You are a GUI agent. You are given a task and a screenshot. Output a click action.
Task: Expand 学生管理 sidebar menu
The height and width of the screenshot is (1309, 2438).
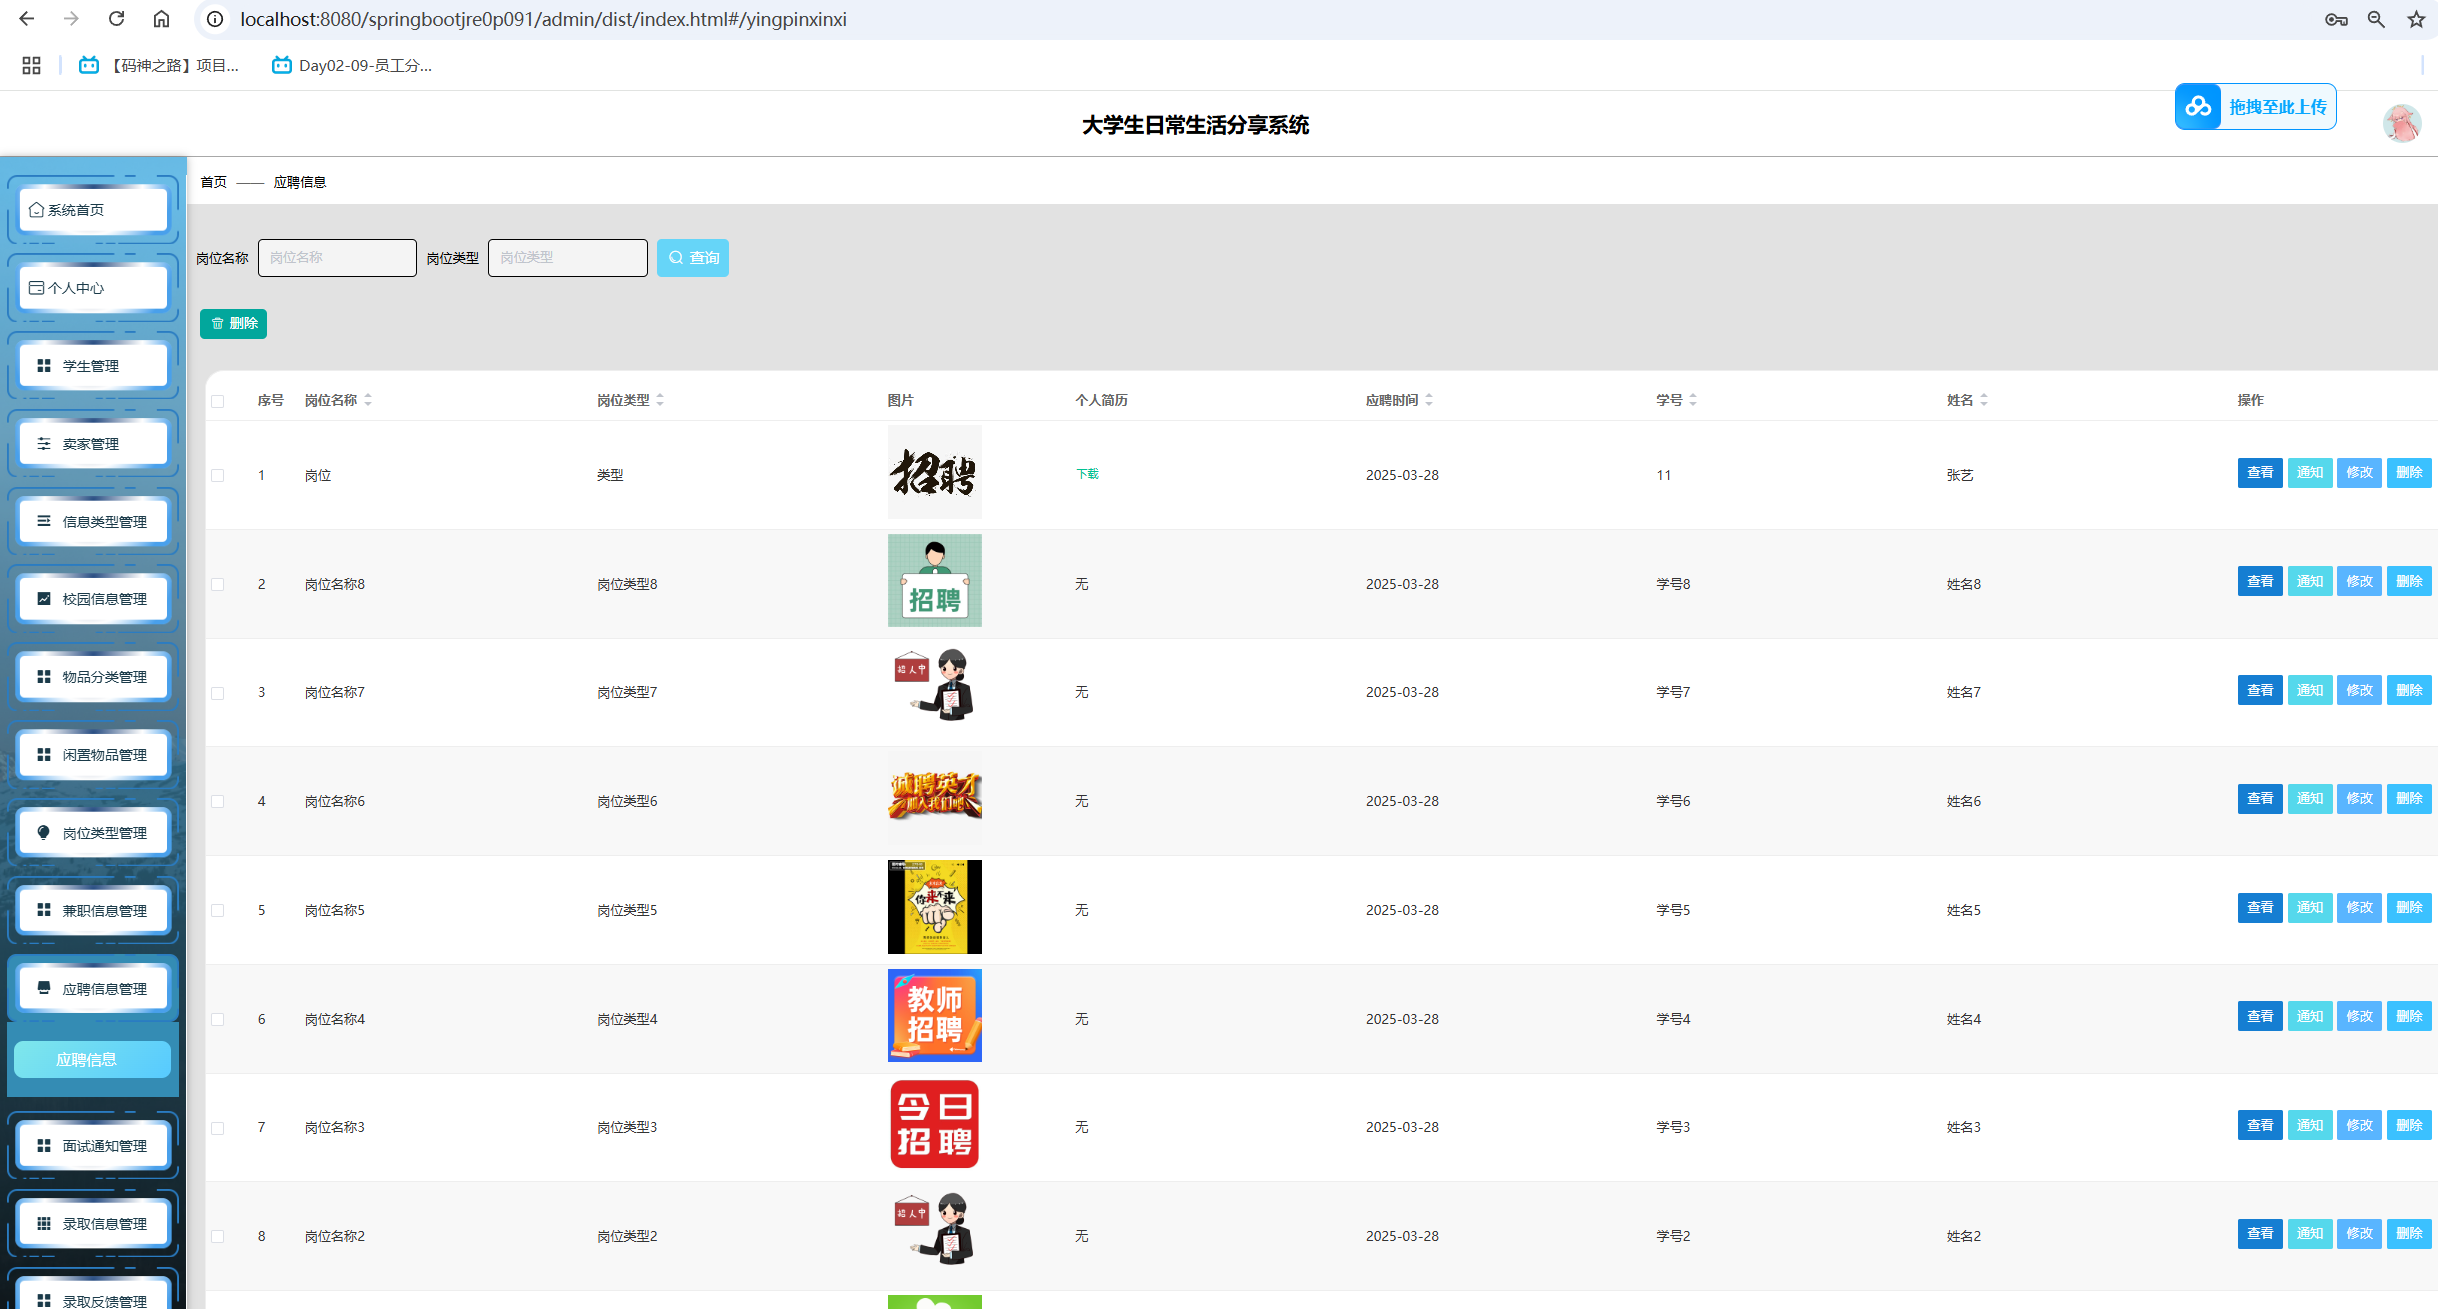point(93,366)
